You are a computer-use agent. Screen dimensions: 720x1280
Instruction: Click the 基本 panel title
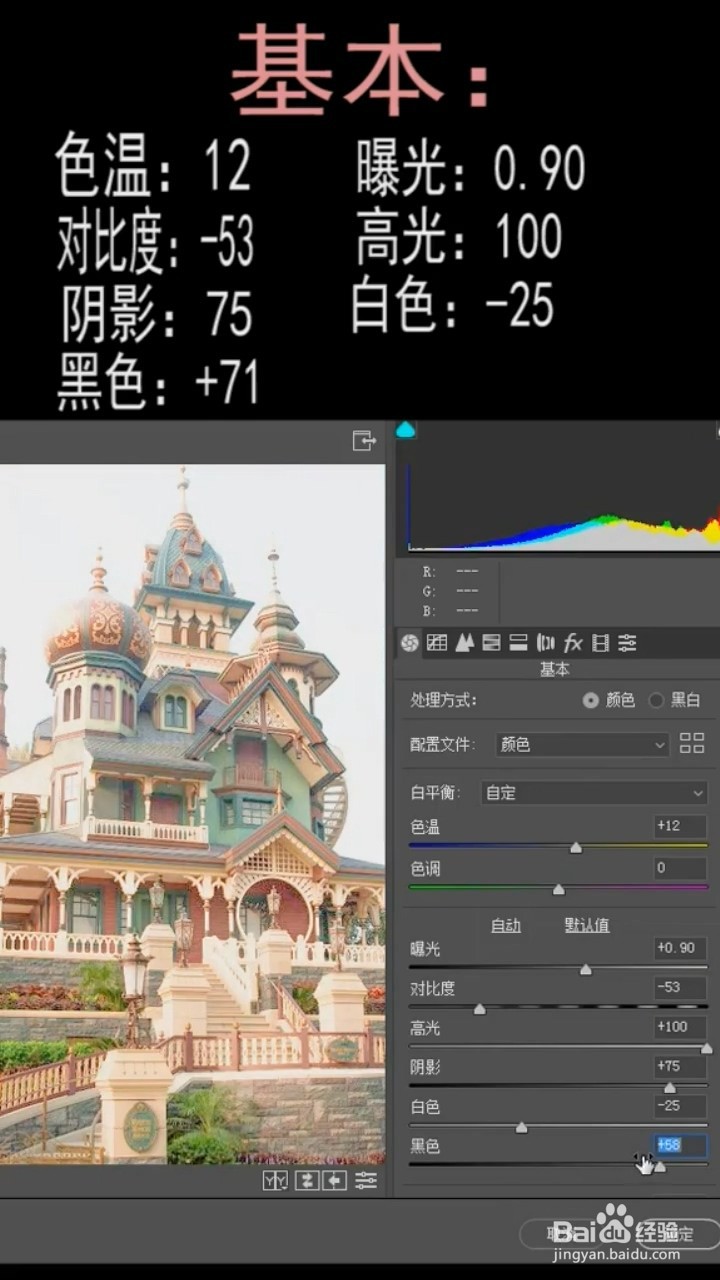pyautogui.click(x=555, y=669)
